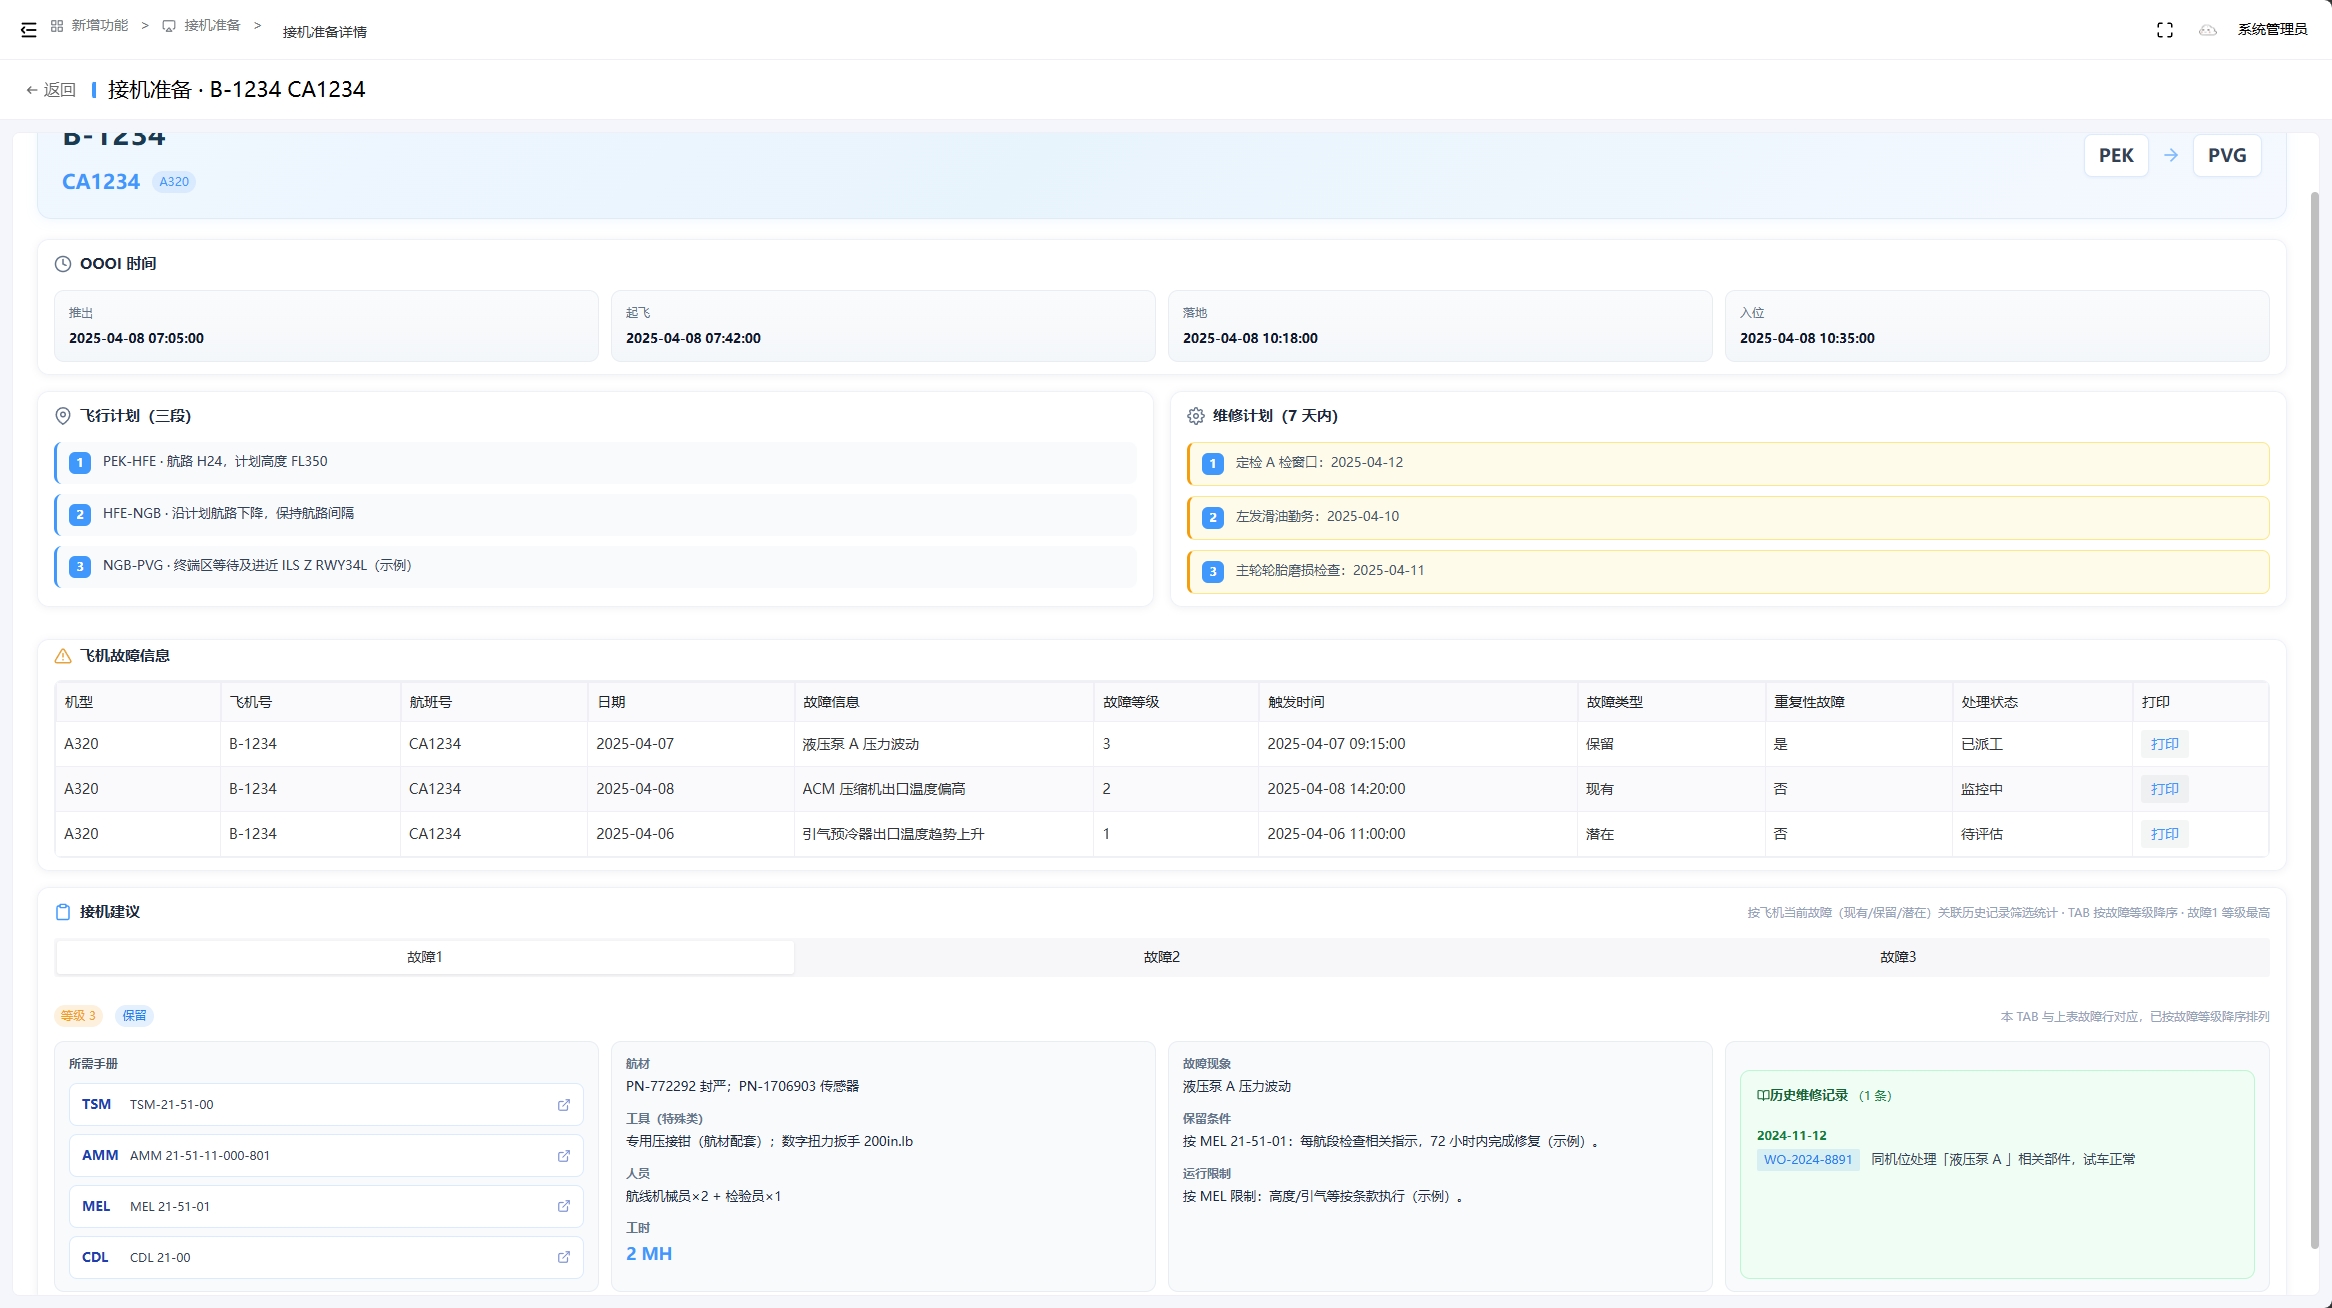Select maintenance item 主轮轮胎磨损检查
The height and width of the screenshot is (1308, 2332).
(1728, 571)
